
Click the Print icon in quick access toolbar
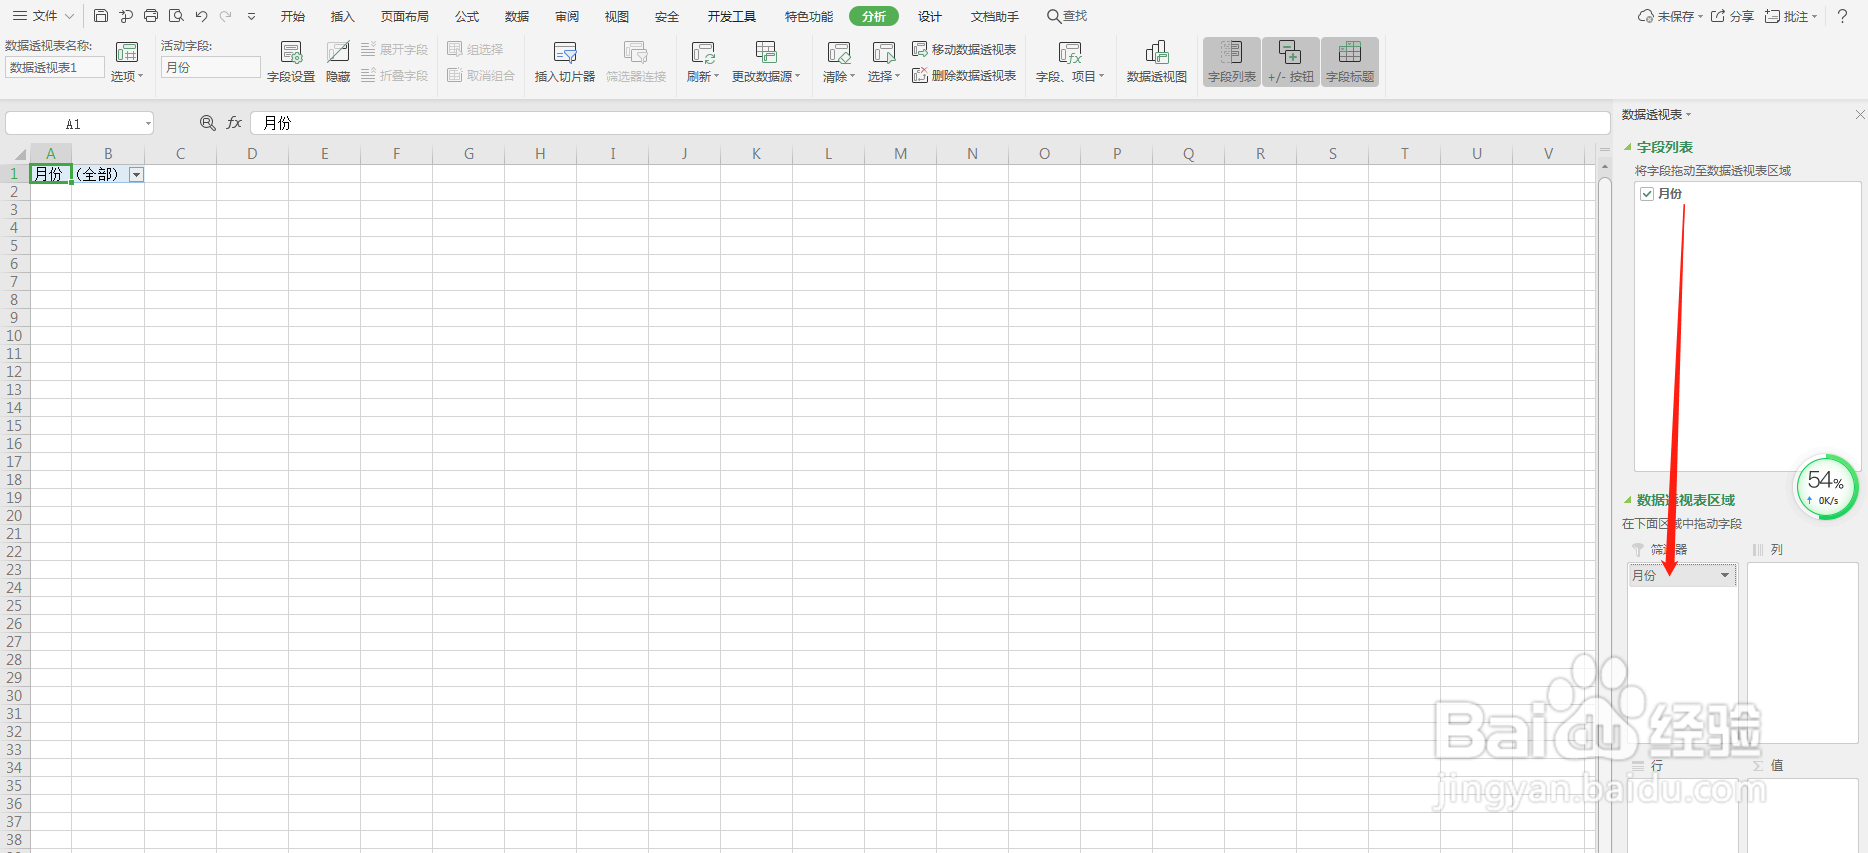[151, 16]
